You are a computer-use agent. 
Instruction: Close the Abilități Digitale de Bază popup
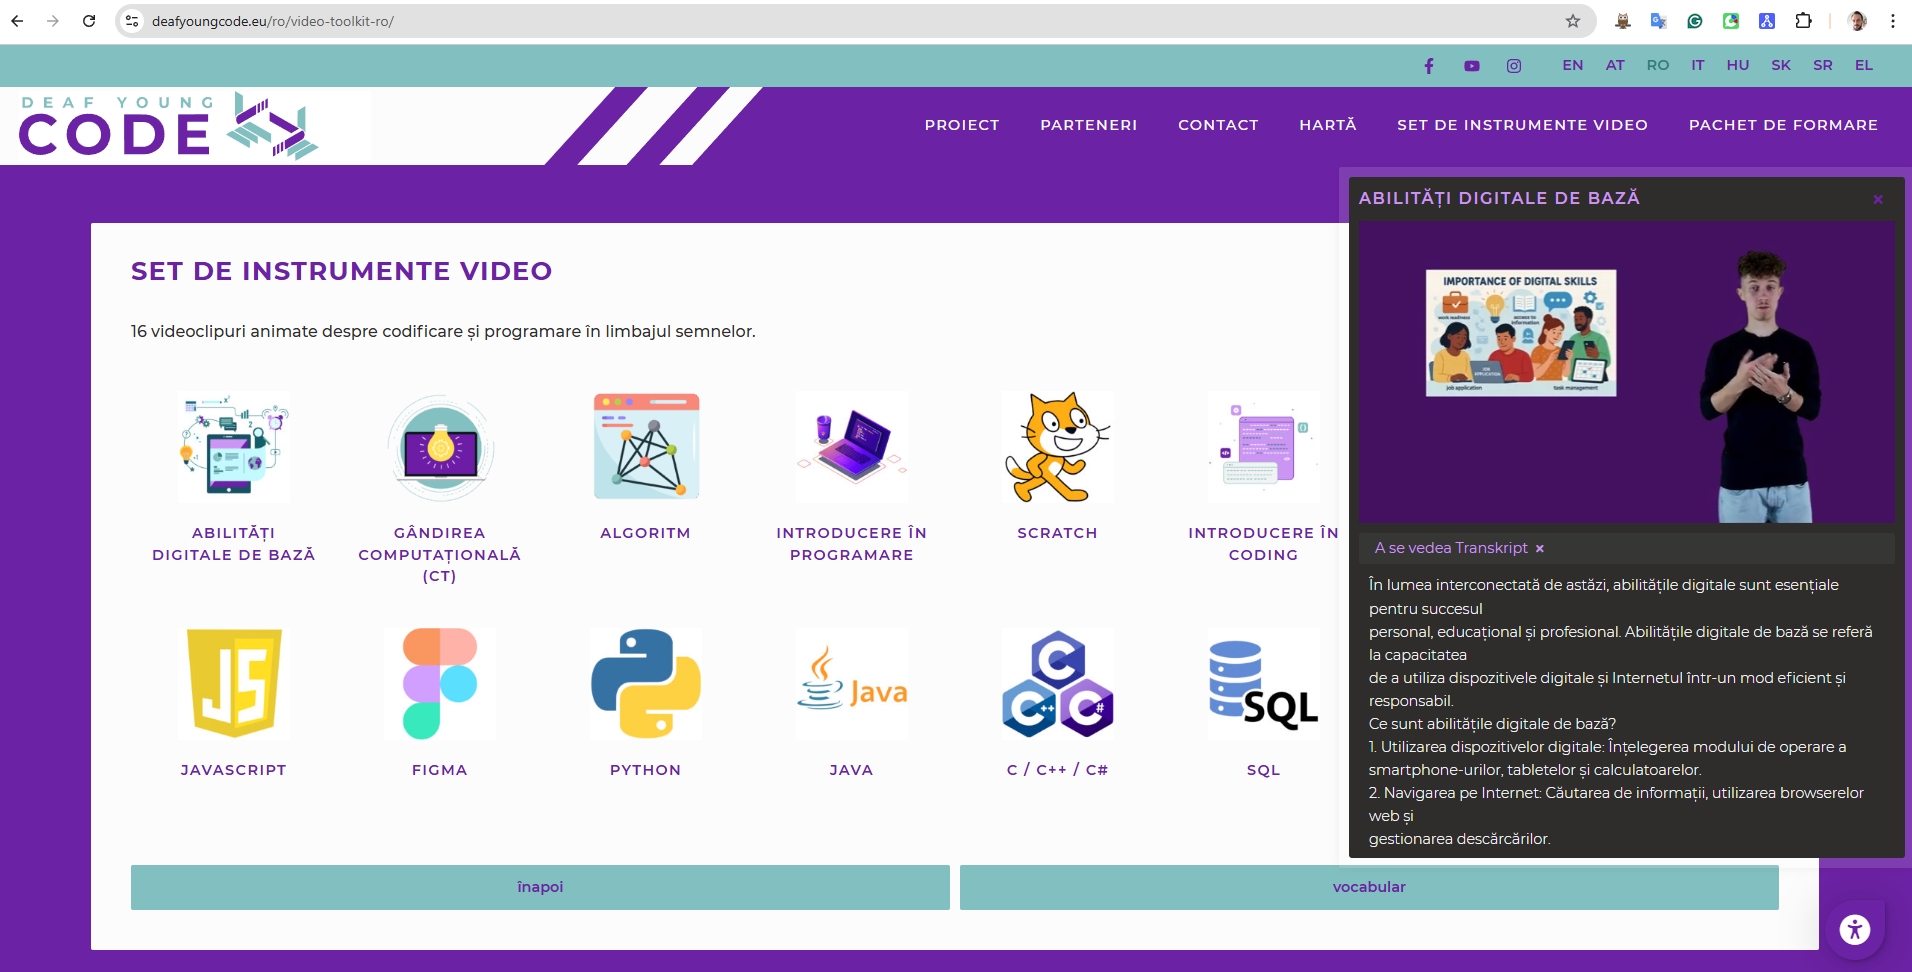pyautogui.click(x=1878, y=200)
